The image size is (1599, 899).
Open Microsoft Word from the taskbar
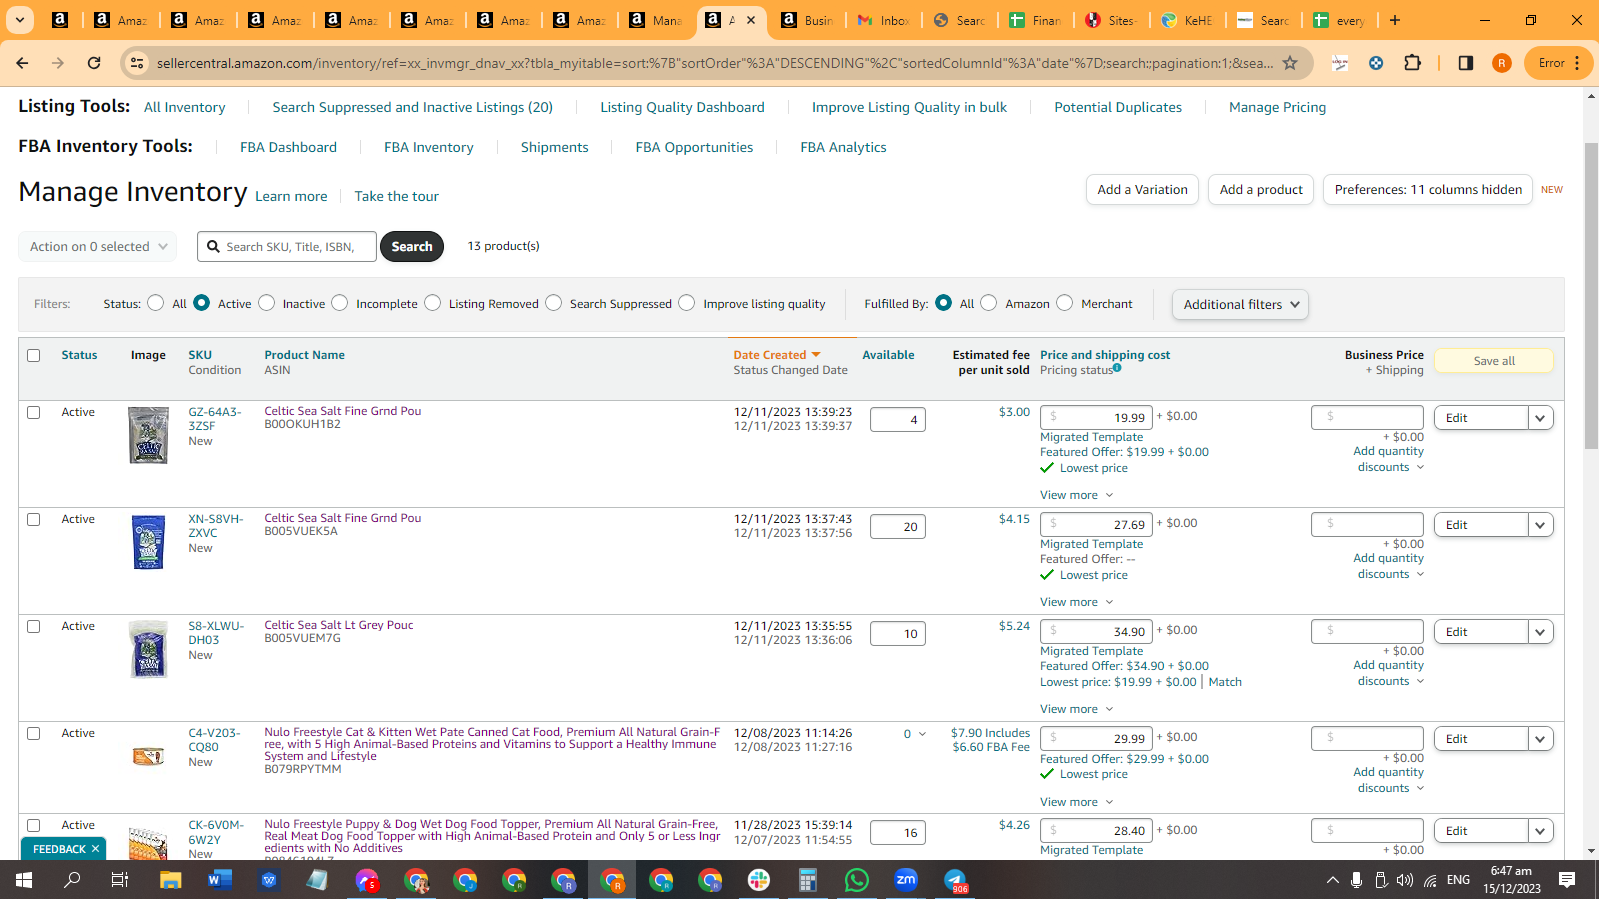click(219, 880)
